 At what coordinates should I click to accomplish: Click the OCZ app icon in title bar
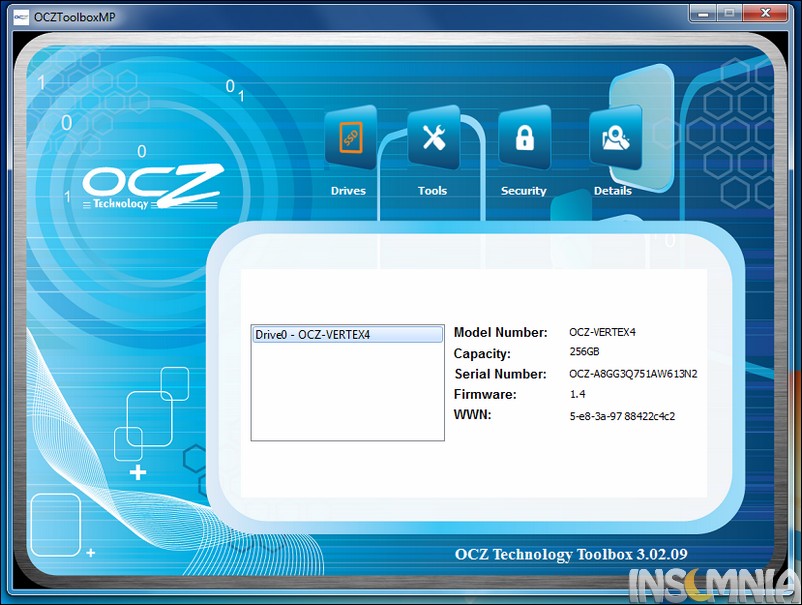click(21, 17)
